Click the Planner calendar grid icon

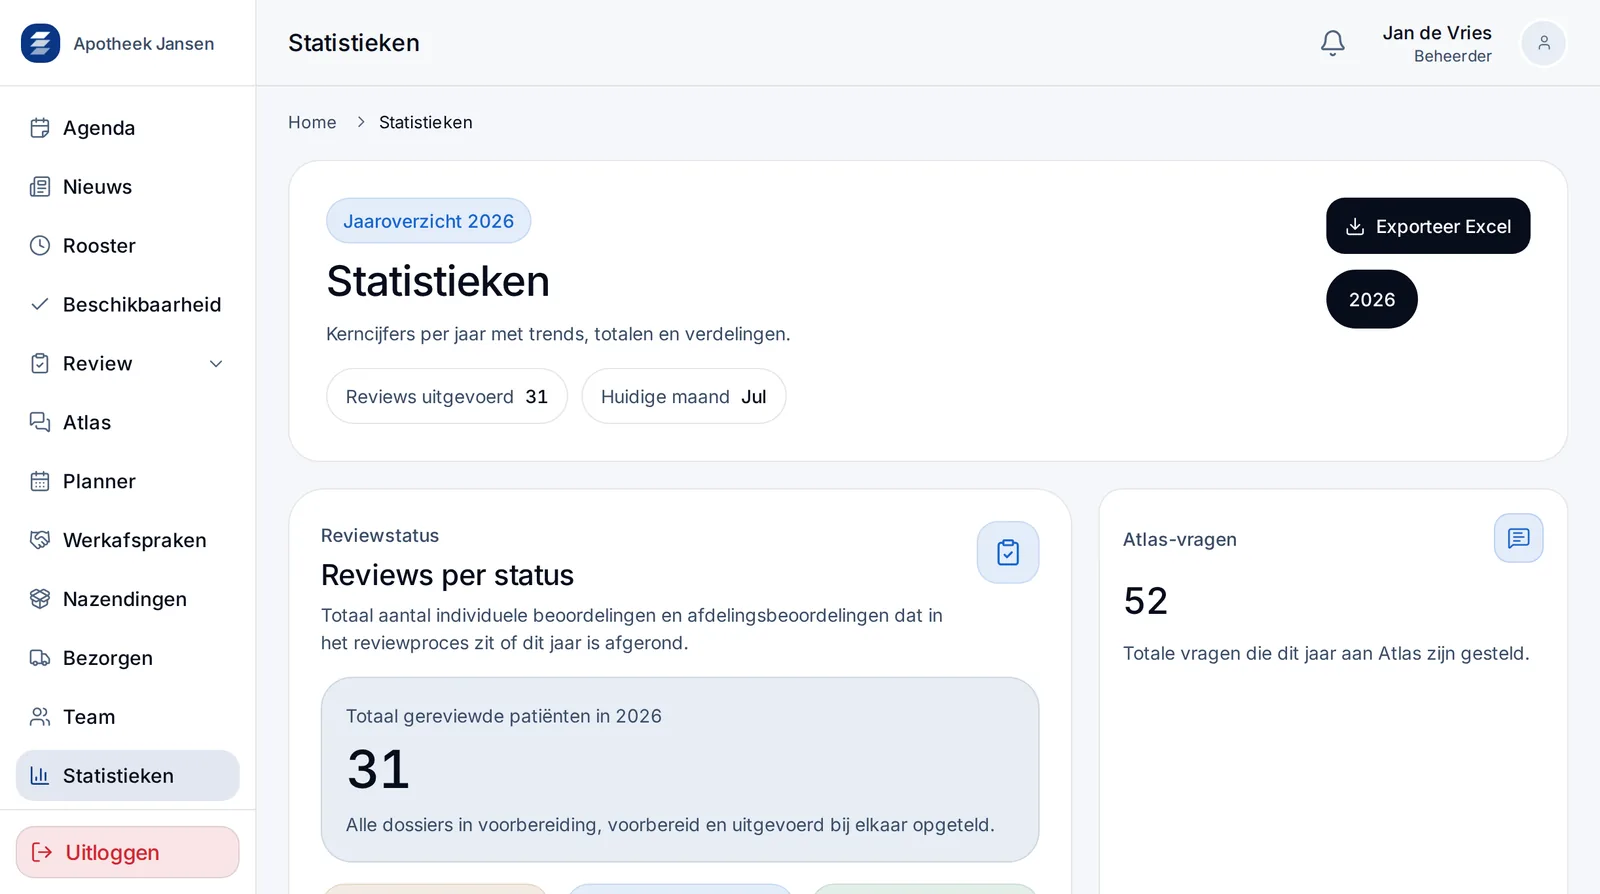(x=40, y=481)
